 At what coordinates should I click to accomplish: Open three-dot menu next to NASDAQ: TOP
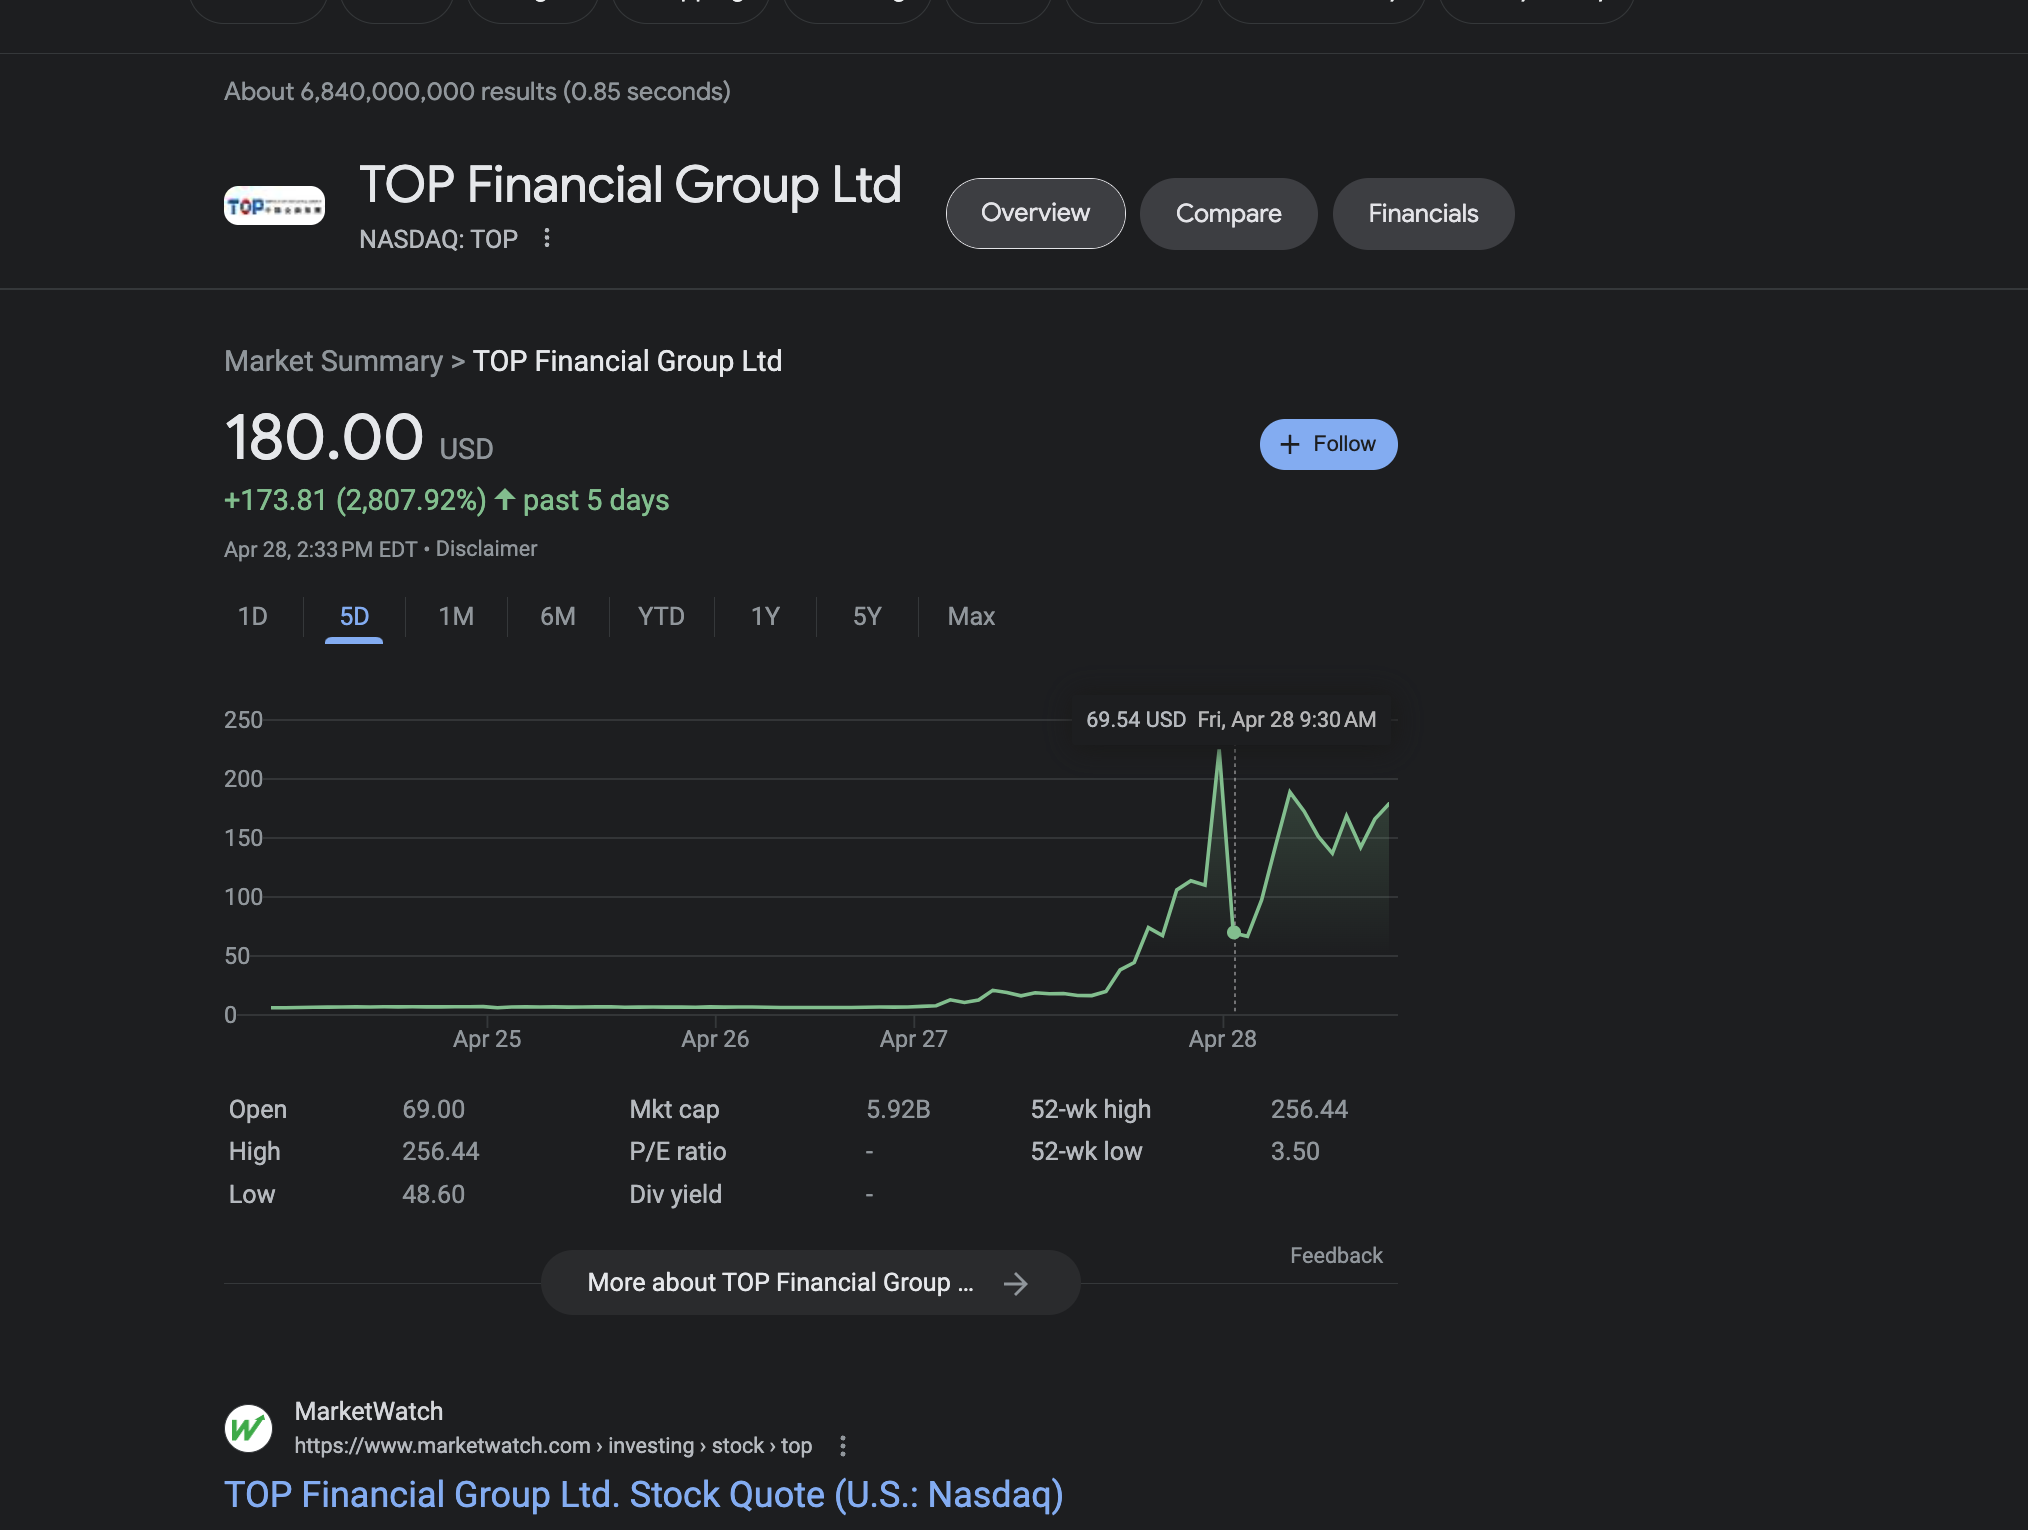coord(546,238)
